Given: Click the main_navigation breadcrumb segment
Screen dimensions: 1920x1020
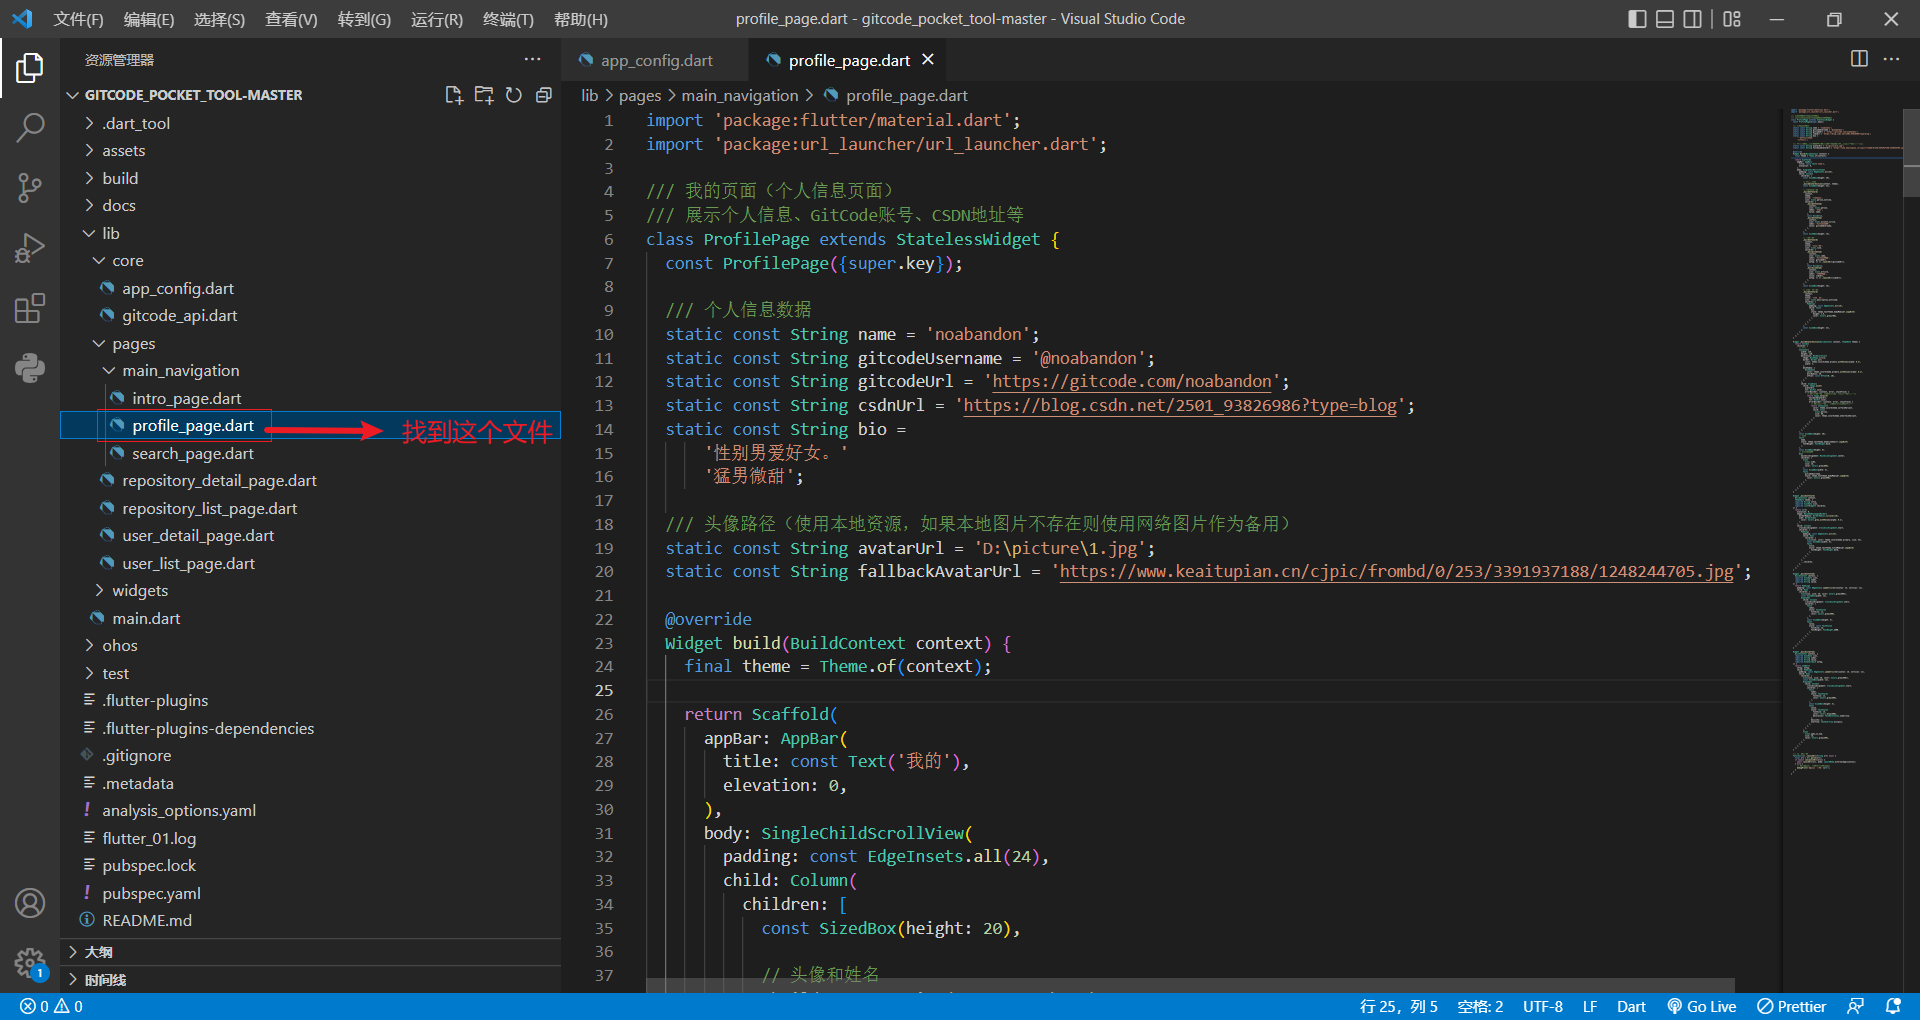Looking at the screenshot, I should [x=740, y=95].
